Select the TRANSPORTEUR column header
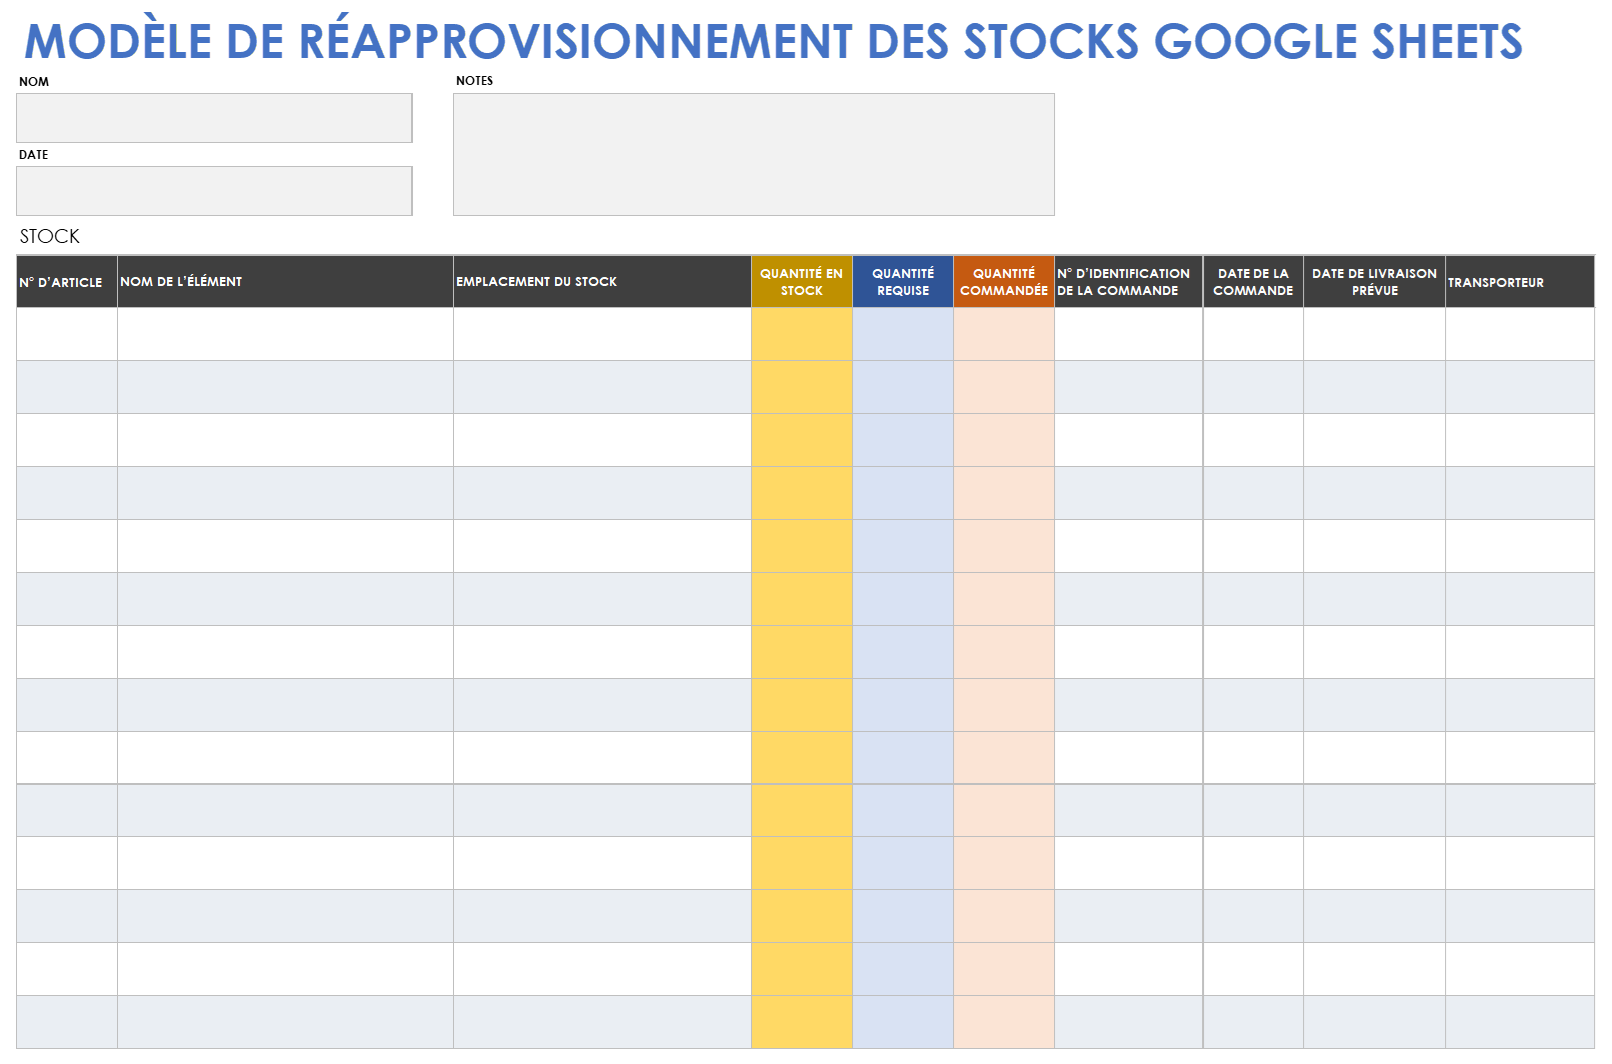Image resolution: width=1612 pixels, height=1064 pixels. click(1520, 282)
